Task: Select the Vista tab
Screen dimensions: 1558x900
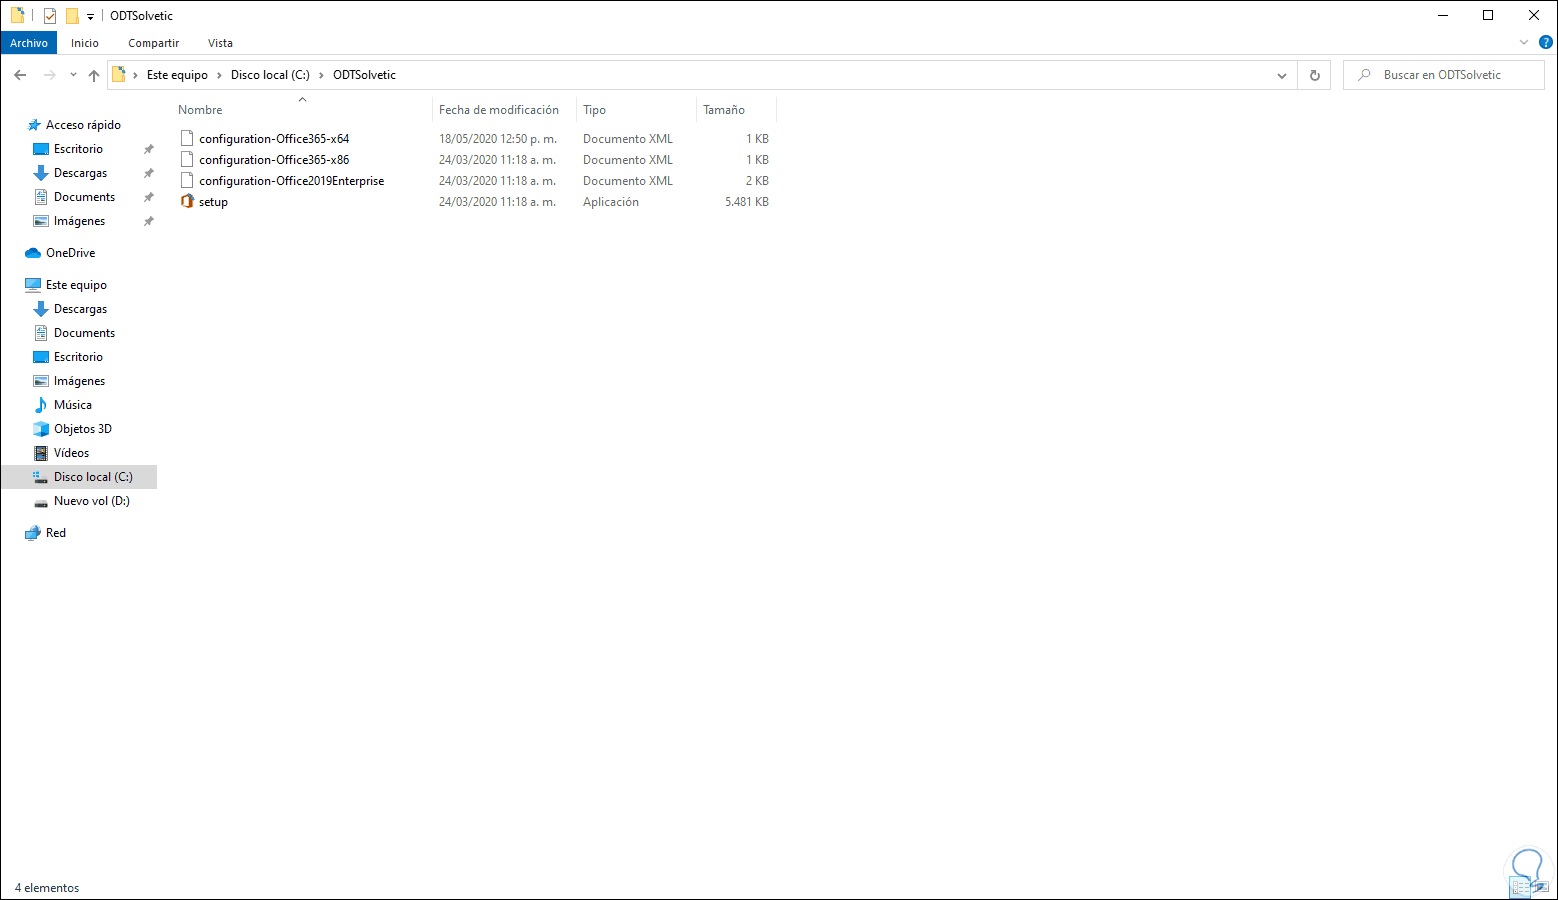Action: click(220, 43)
